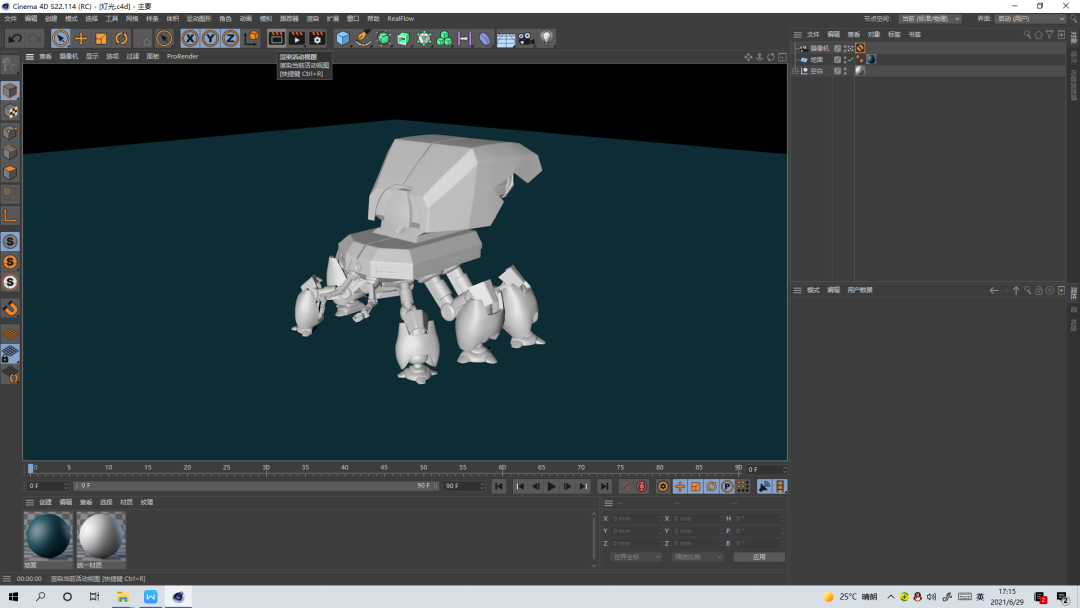This screenshot has width=1080, height=608.
Task: Click the Coordinate System toggle icon
Action: click(x=251, y=39)
